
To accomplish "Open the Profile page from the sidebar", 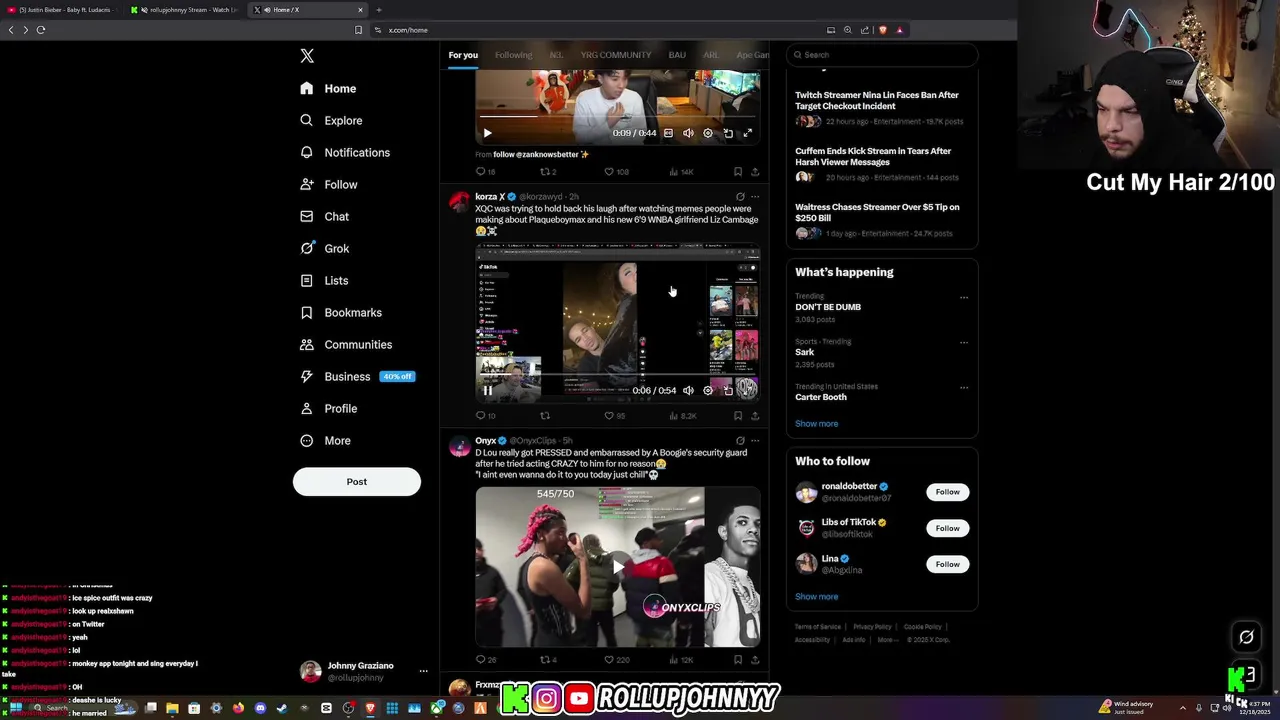I will tap(328, 408).
